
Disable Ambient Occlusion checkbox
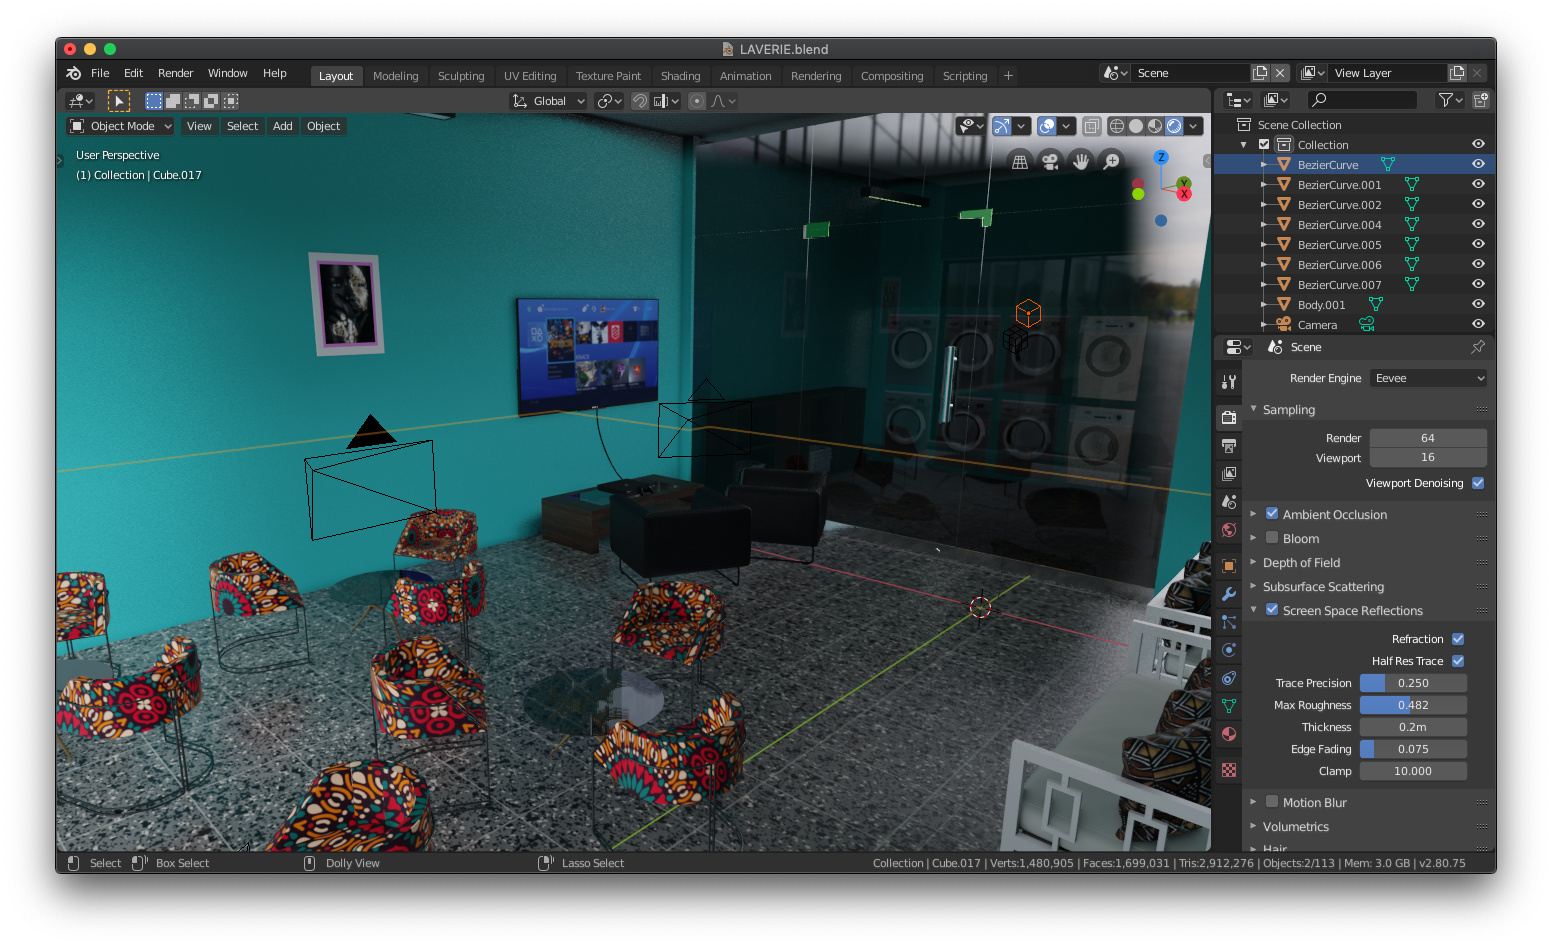point(1272,514)
